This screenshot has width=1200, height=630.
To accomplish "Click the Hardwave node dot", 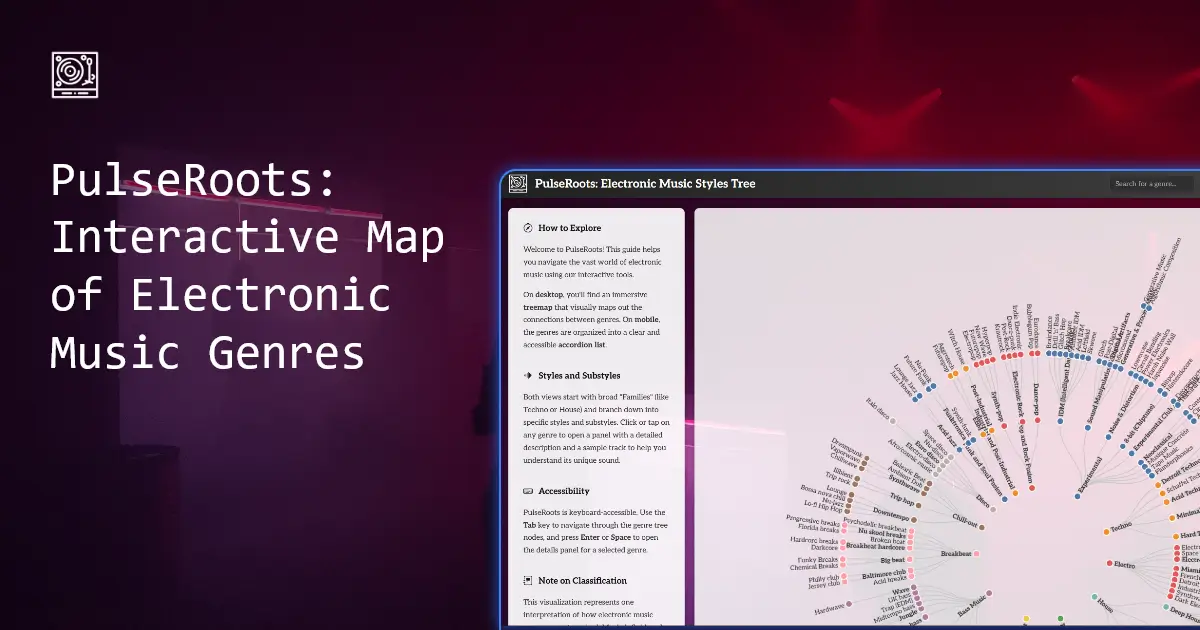I will tap(848, 605).
